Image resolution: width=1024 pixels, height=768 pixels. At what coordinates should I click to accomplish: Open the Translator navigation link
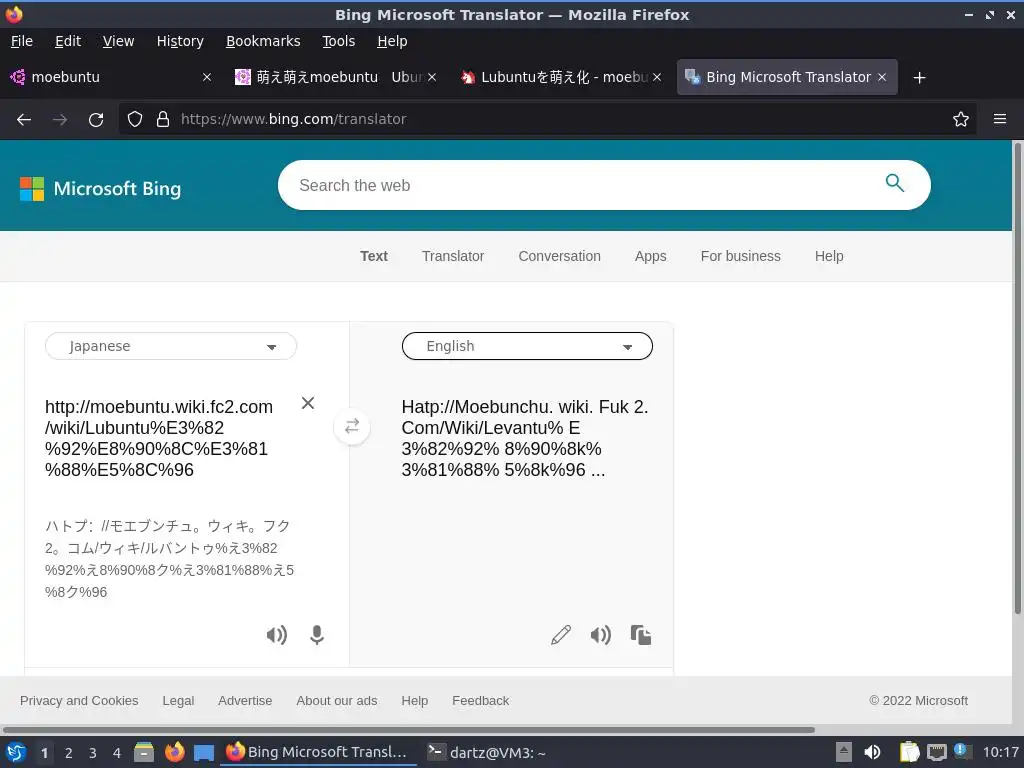(453, 256)
